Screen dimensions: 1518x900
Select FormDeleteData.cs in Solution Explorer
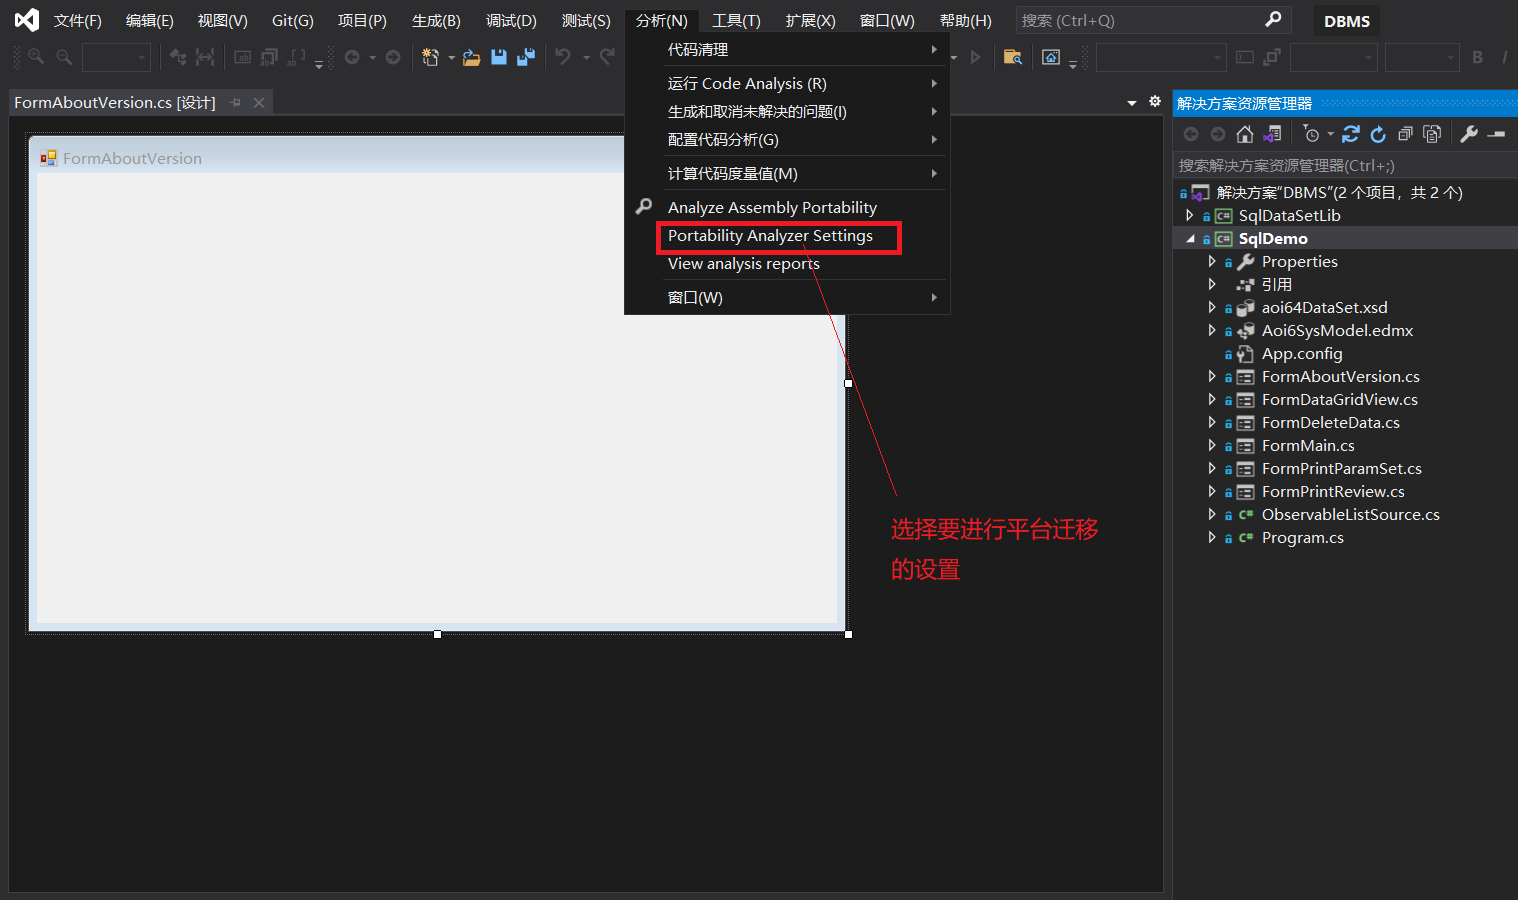point(1330,422)
